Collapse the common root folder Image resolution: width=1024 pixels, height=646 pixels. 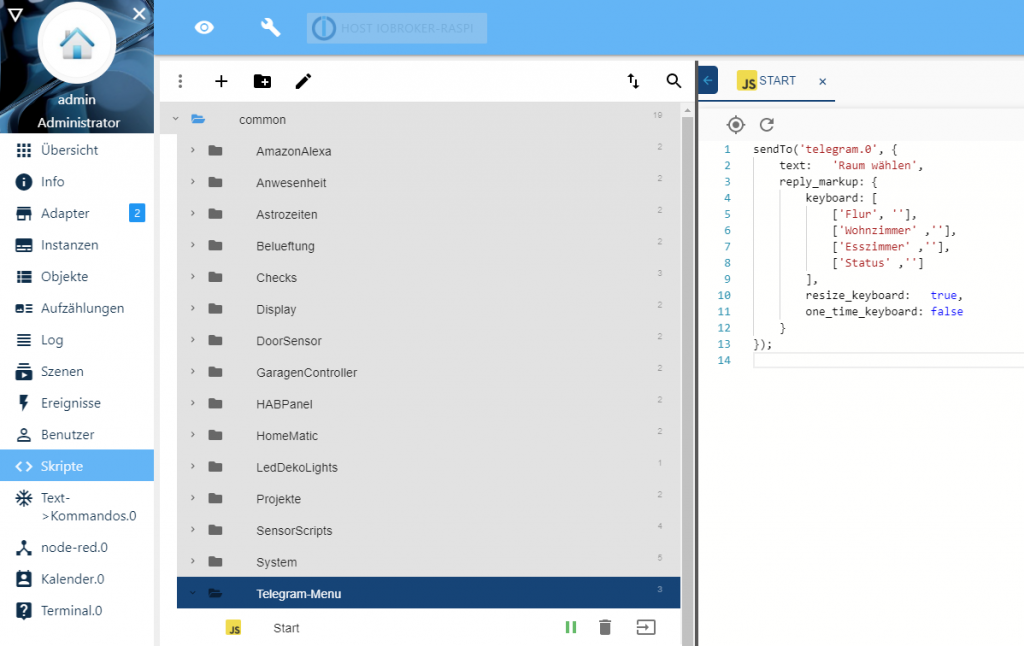point(176,119)
